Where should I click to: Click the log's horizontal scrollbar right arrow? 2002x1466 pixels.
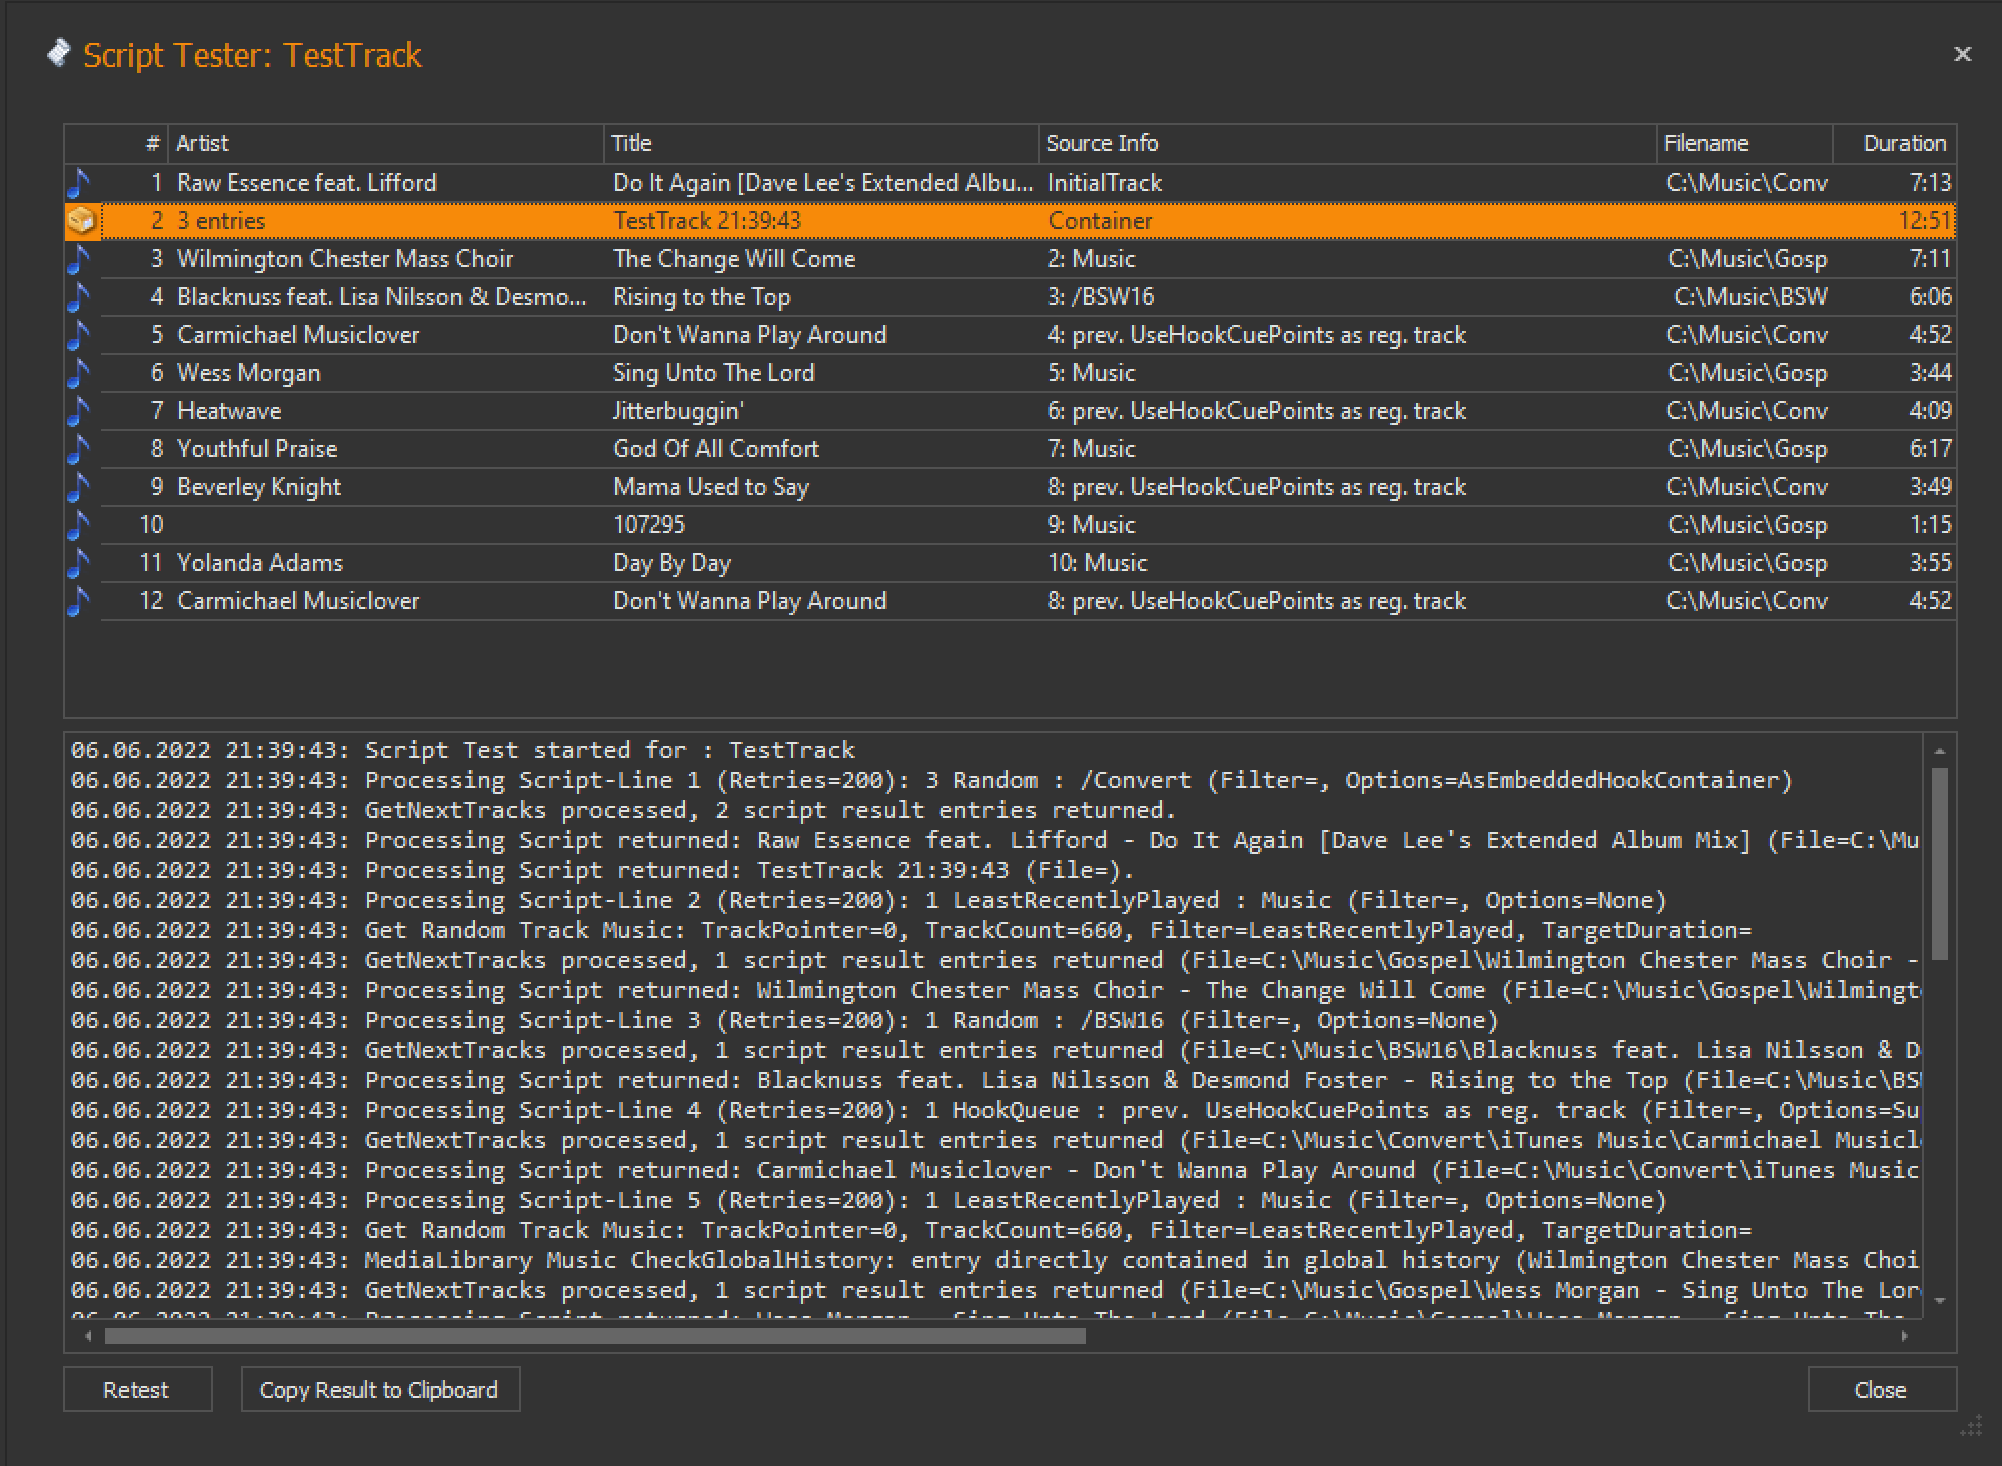[1905, 1336]
